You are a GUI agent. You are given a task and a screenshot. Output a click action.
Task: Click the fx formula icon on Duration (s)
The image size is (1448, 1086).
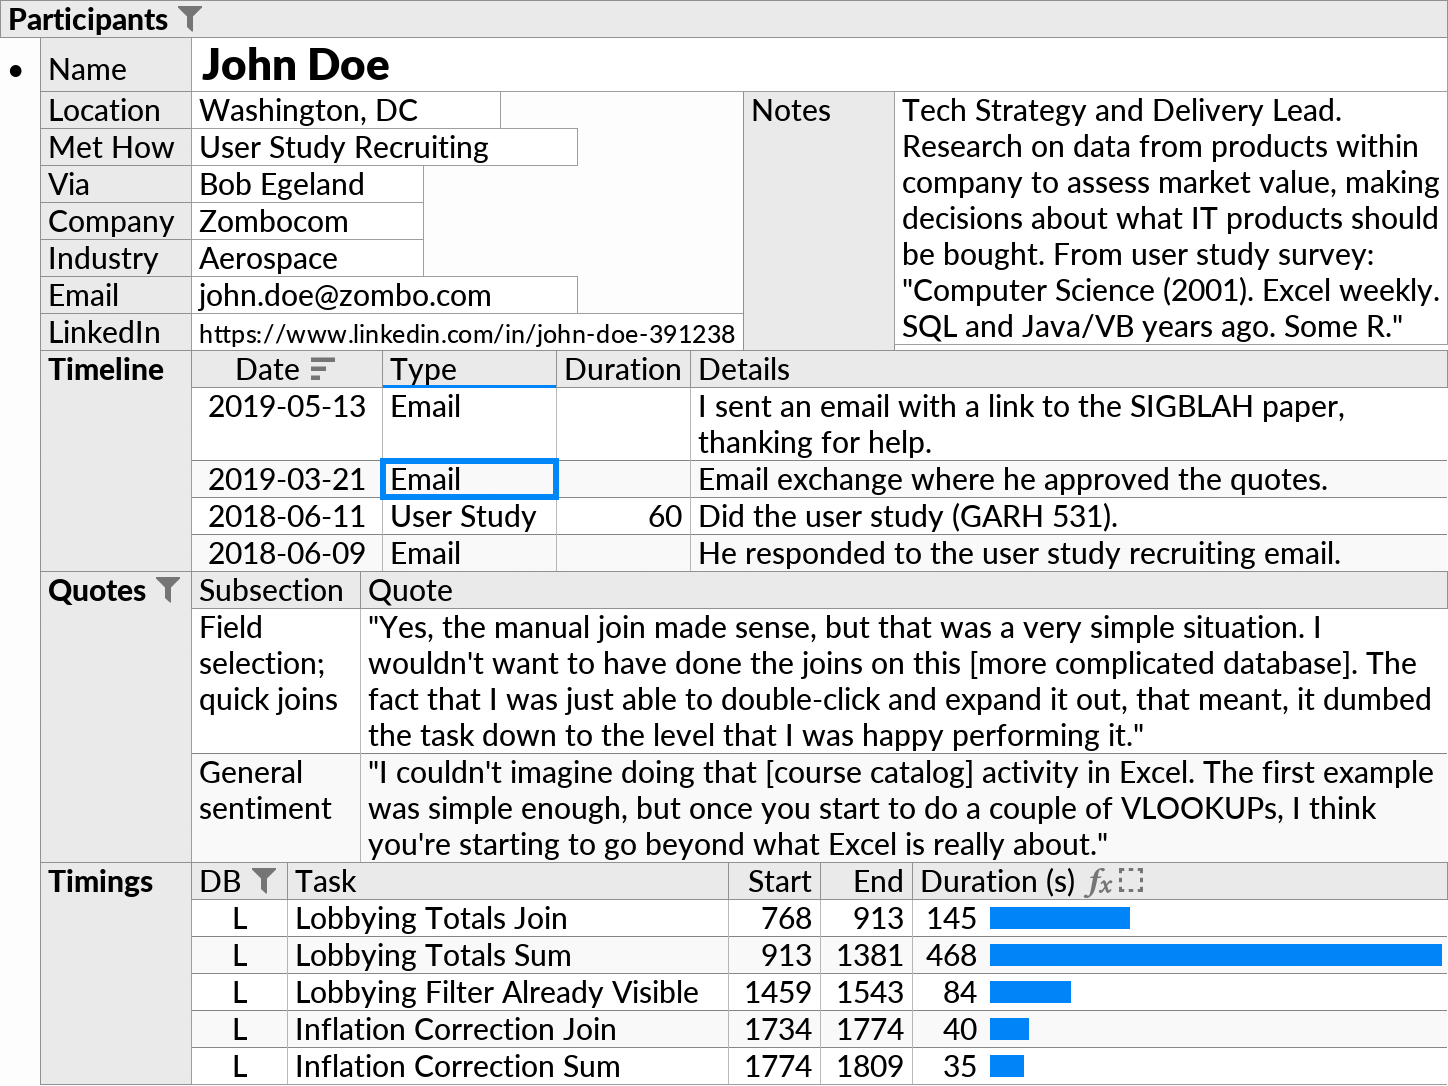1100,881
